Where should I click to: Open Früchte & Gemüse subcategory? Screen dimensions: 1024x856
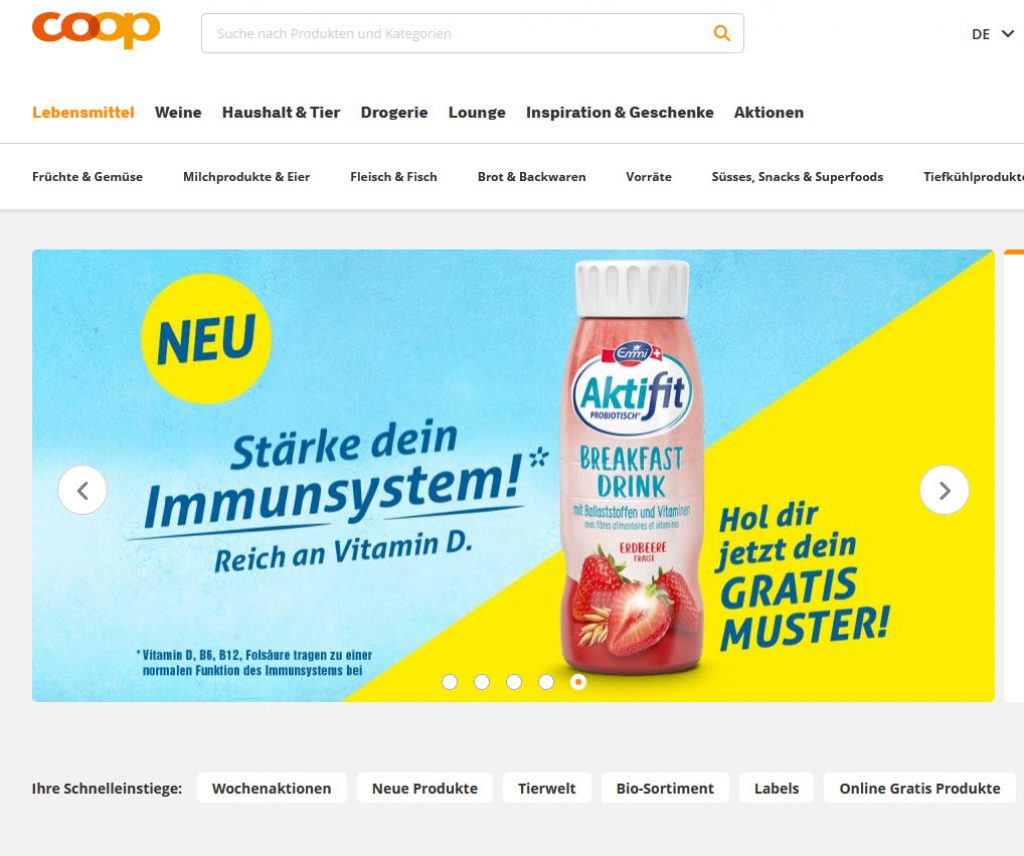[88, 177]
